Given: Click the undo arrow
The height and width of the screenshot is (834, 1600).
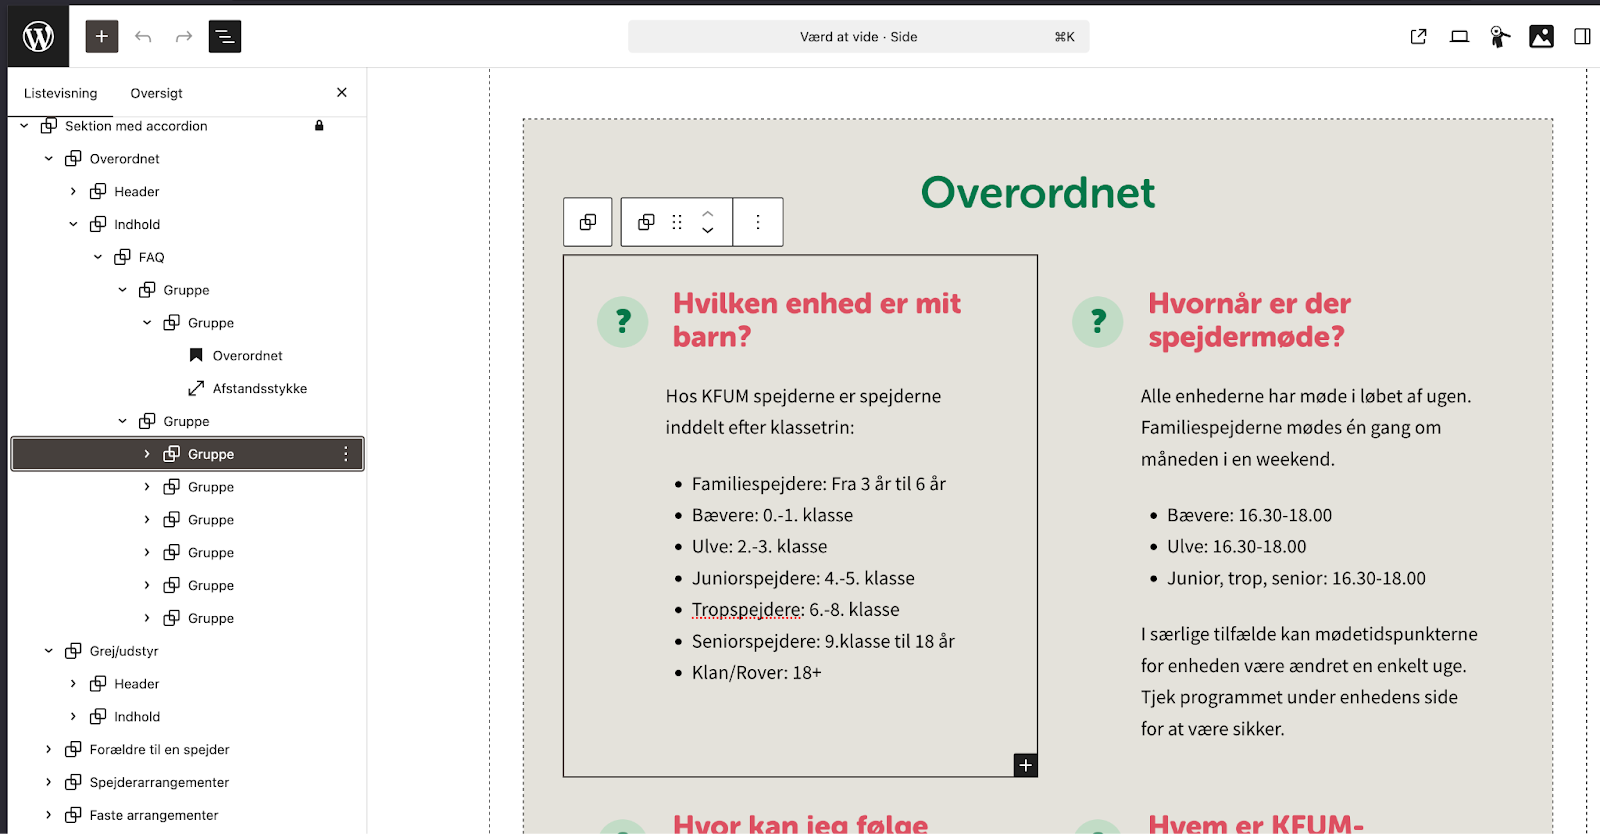Looking at the screenshot, I should tap(143, 37).
